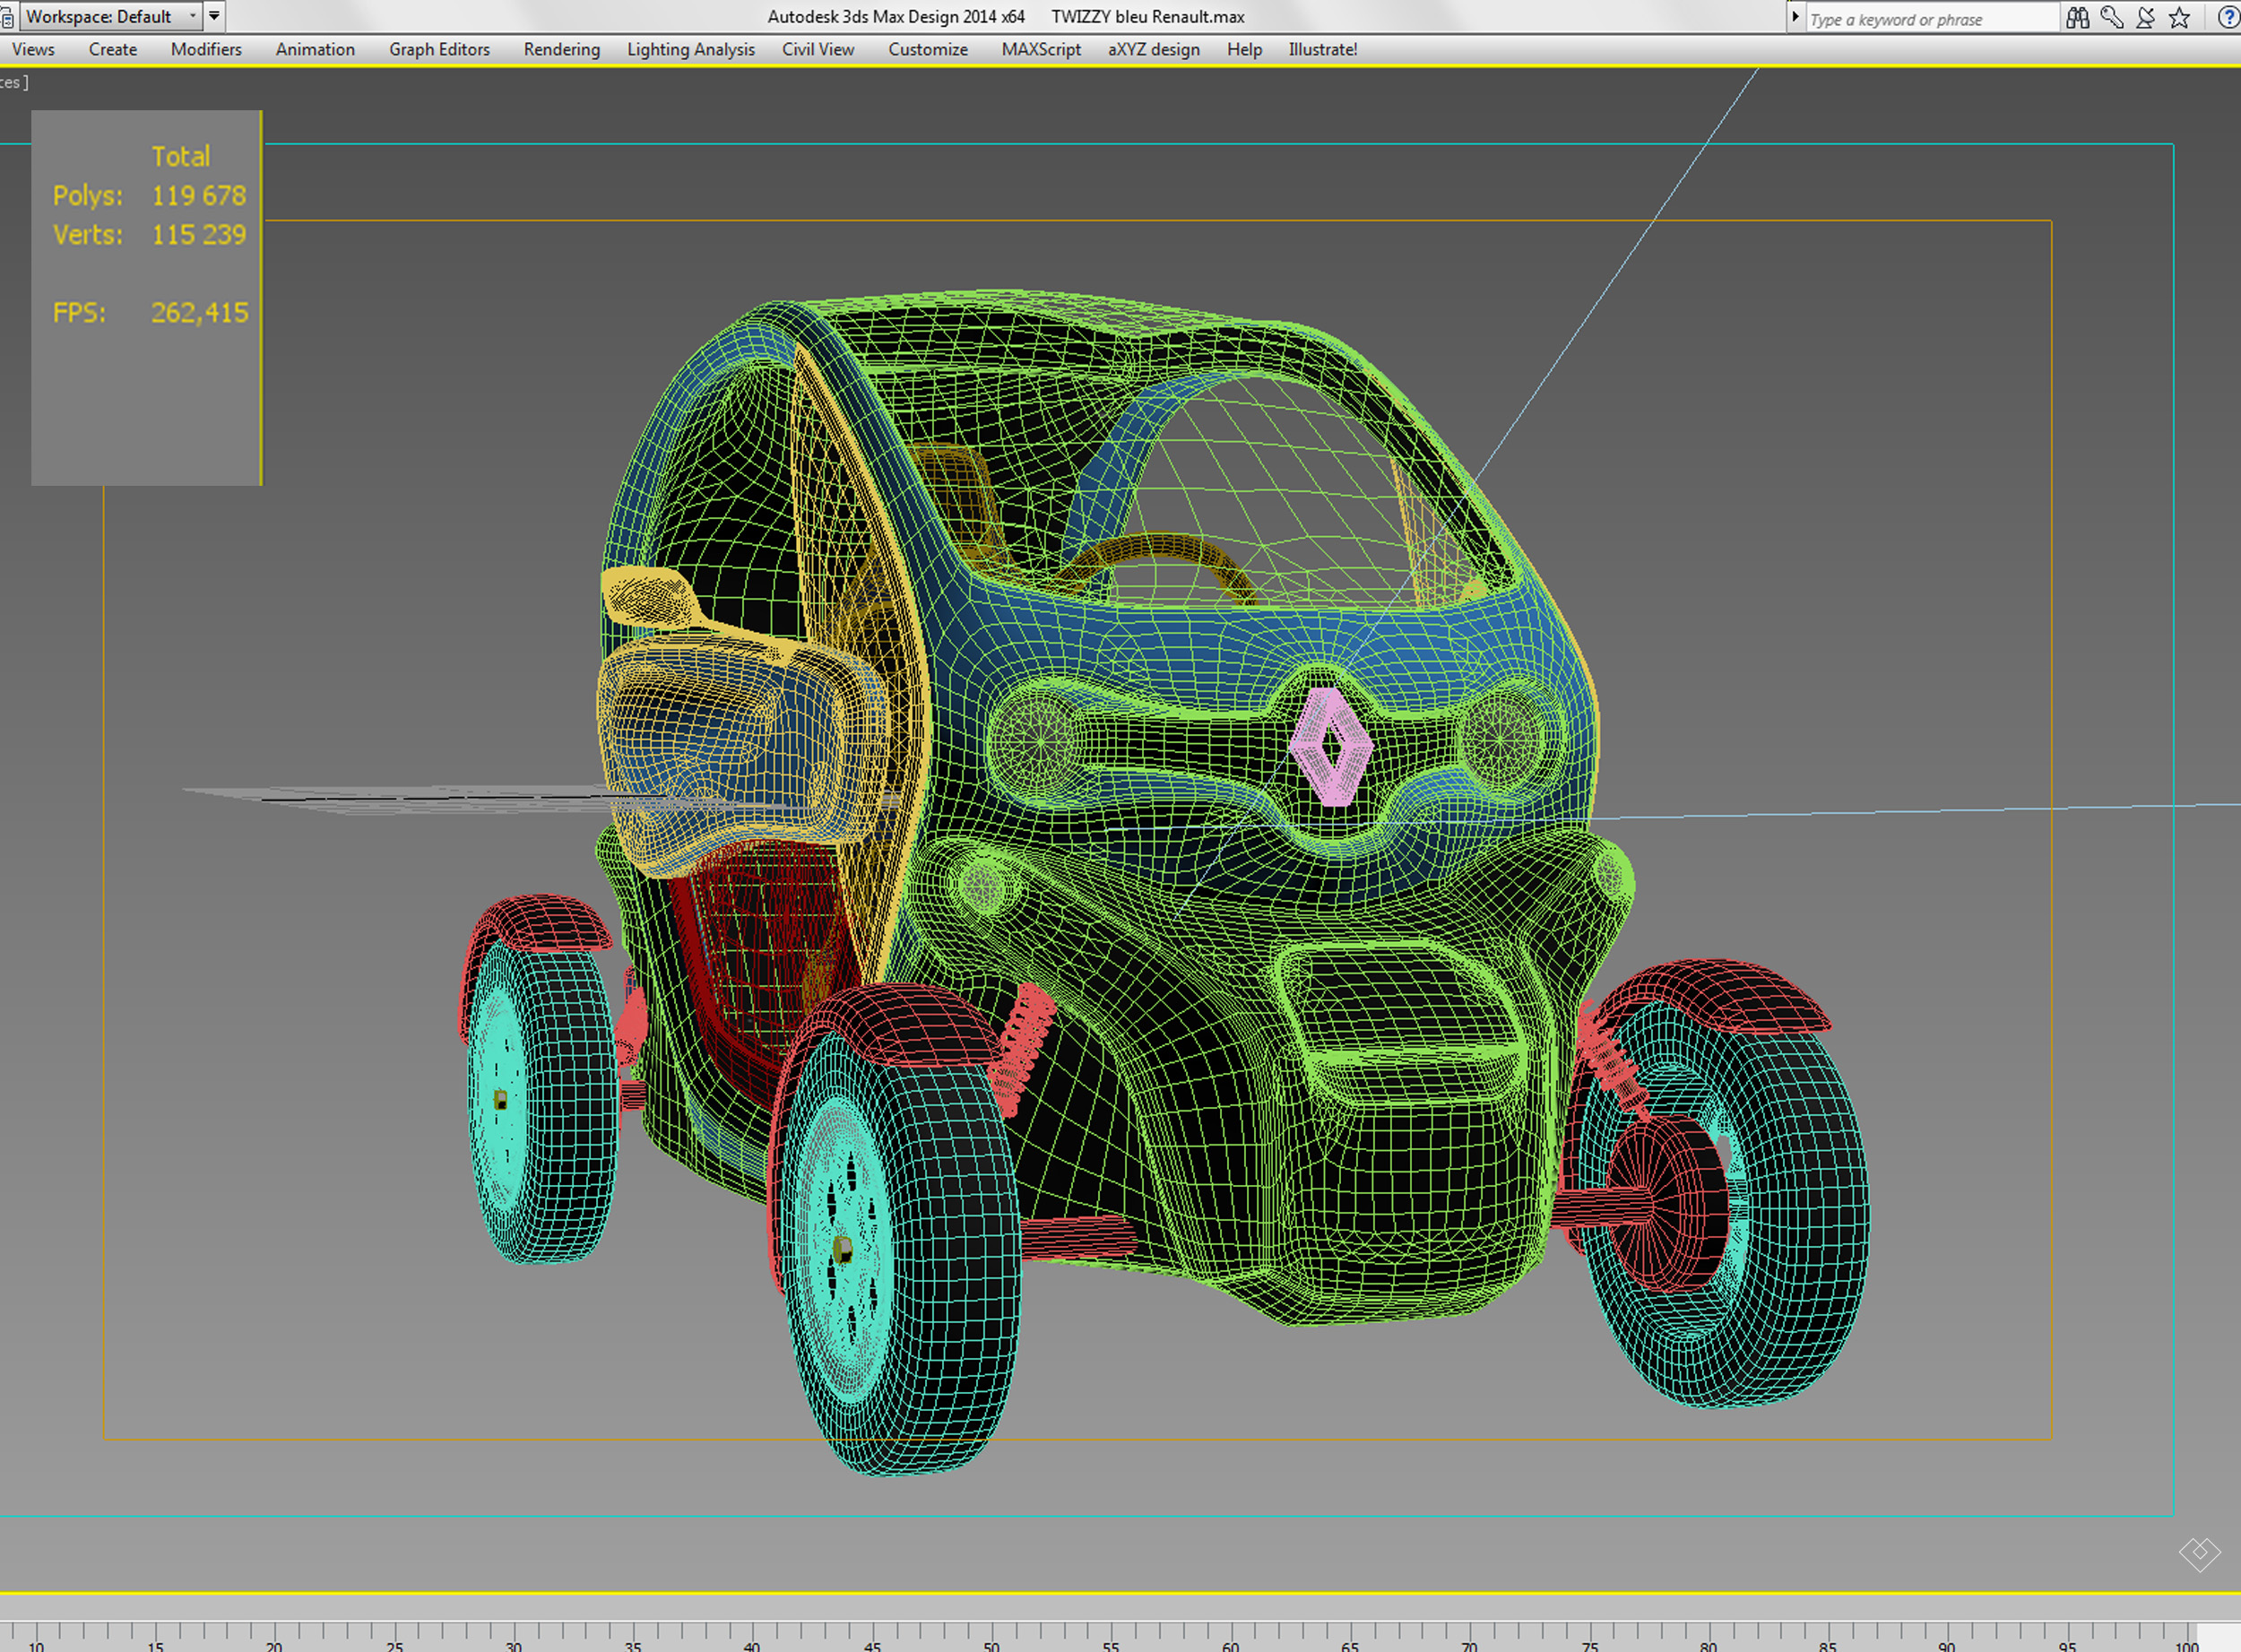Click the FPS value 262,415

pyautogui.click(x=200, y=312)
